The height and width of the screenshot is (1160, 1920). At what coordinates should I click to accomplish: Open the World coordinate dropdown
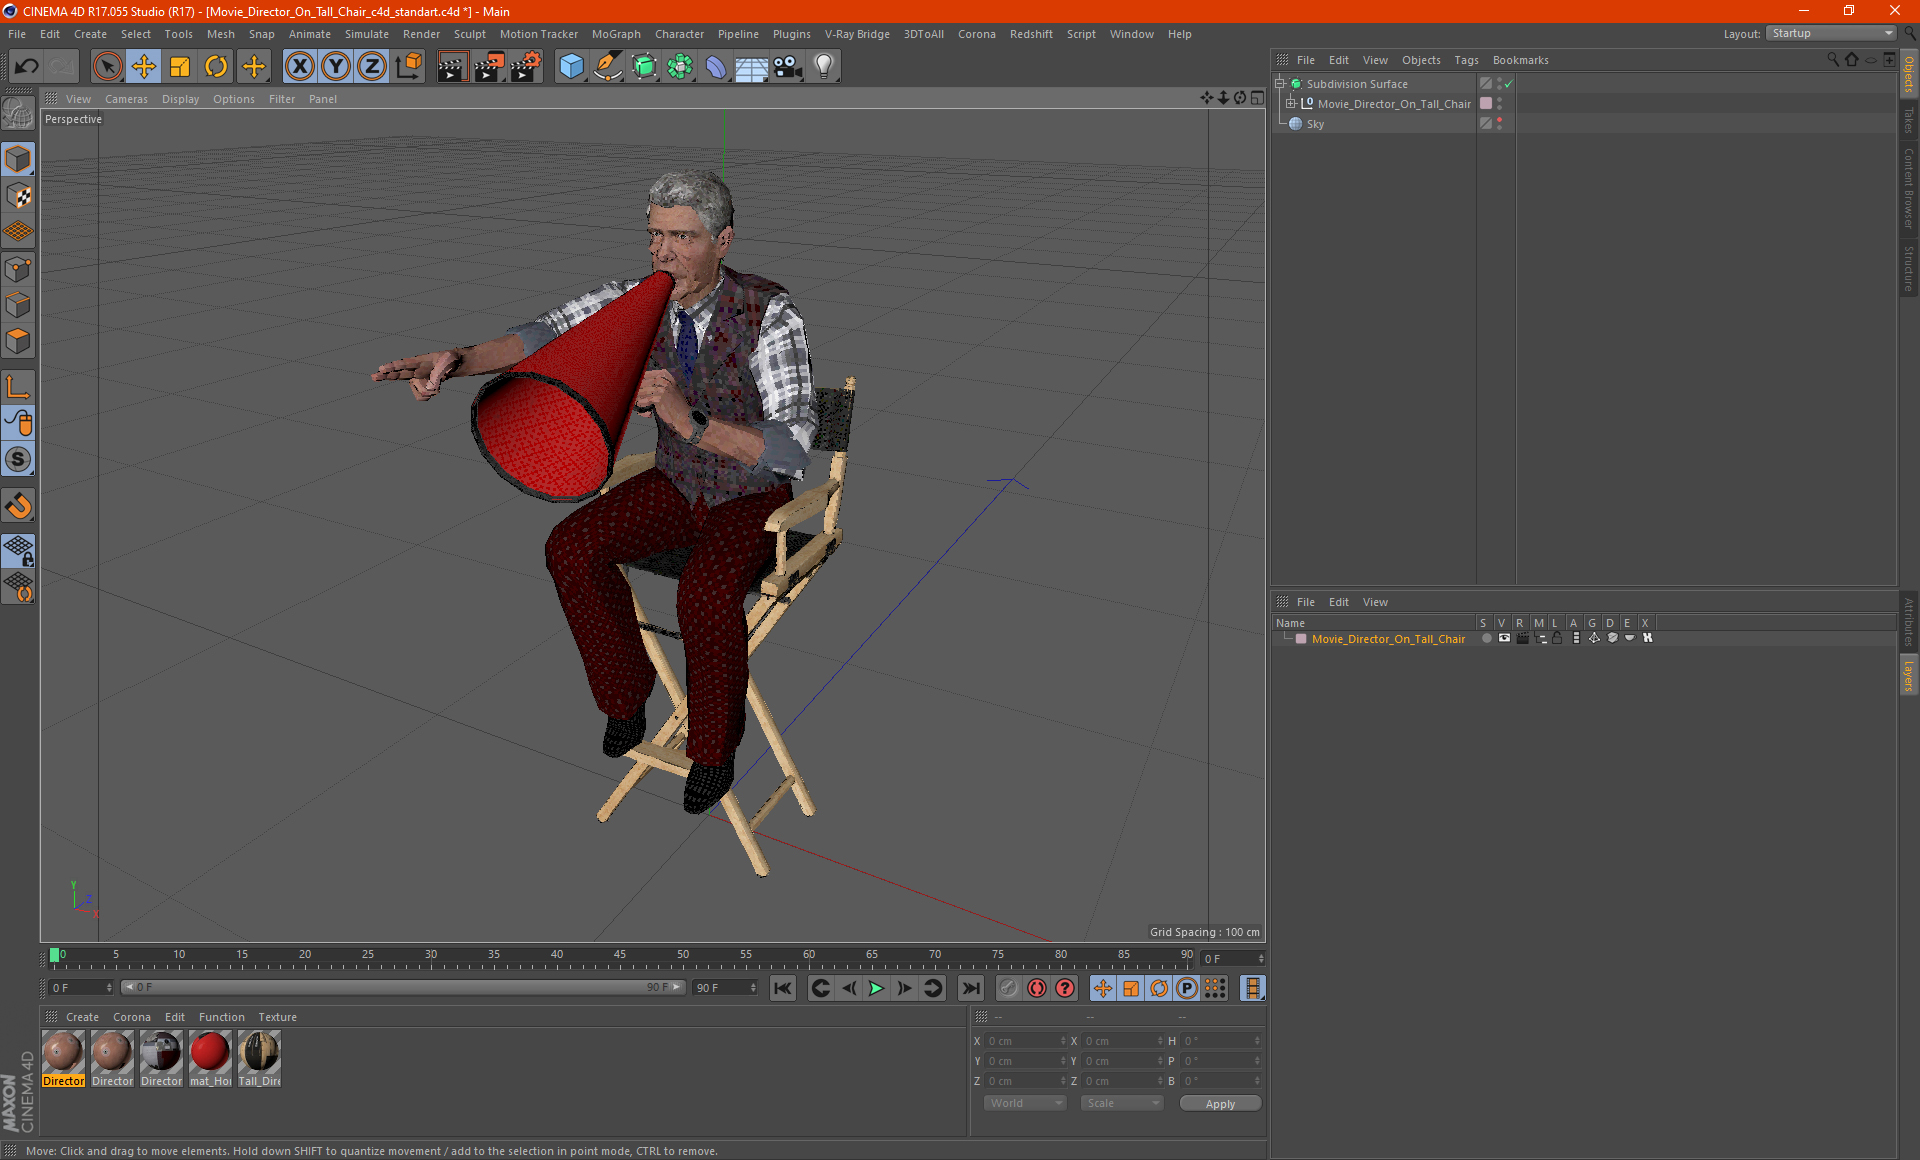pos(1025,1103)
